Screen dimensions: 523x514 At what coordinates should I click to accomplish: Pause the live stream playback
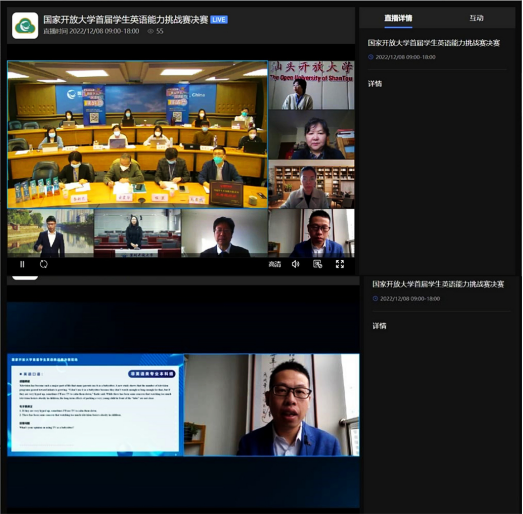tap(22, 265)
